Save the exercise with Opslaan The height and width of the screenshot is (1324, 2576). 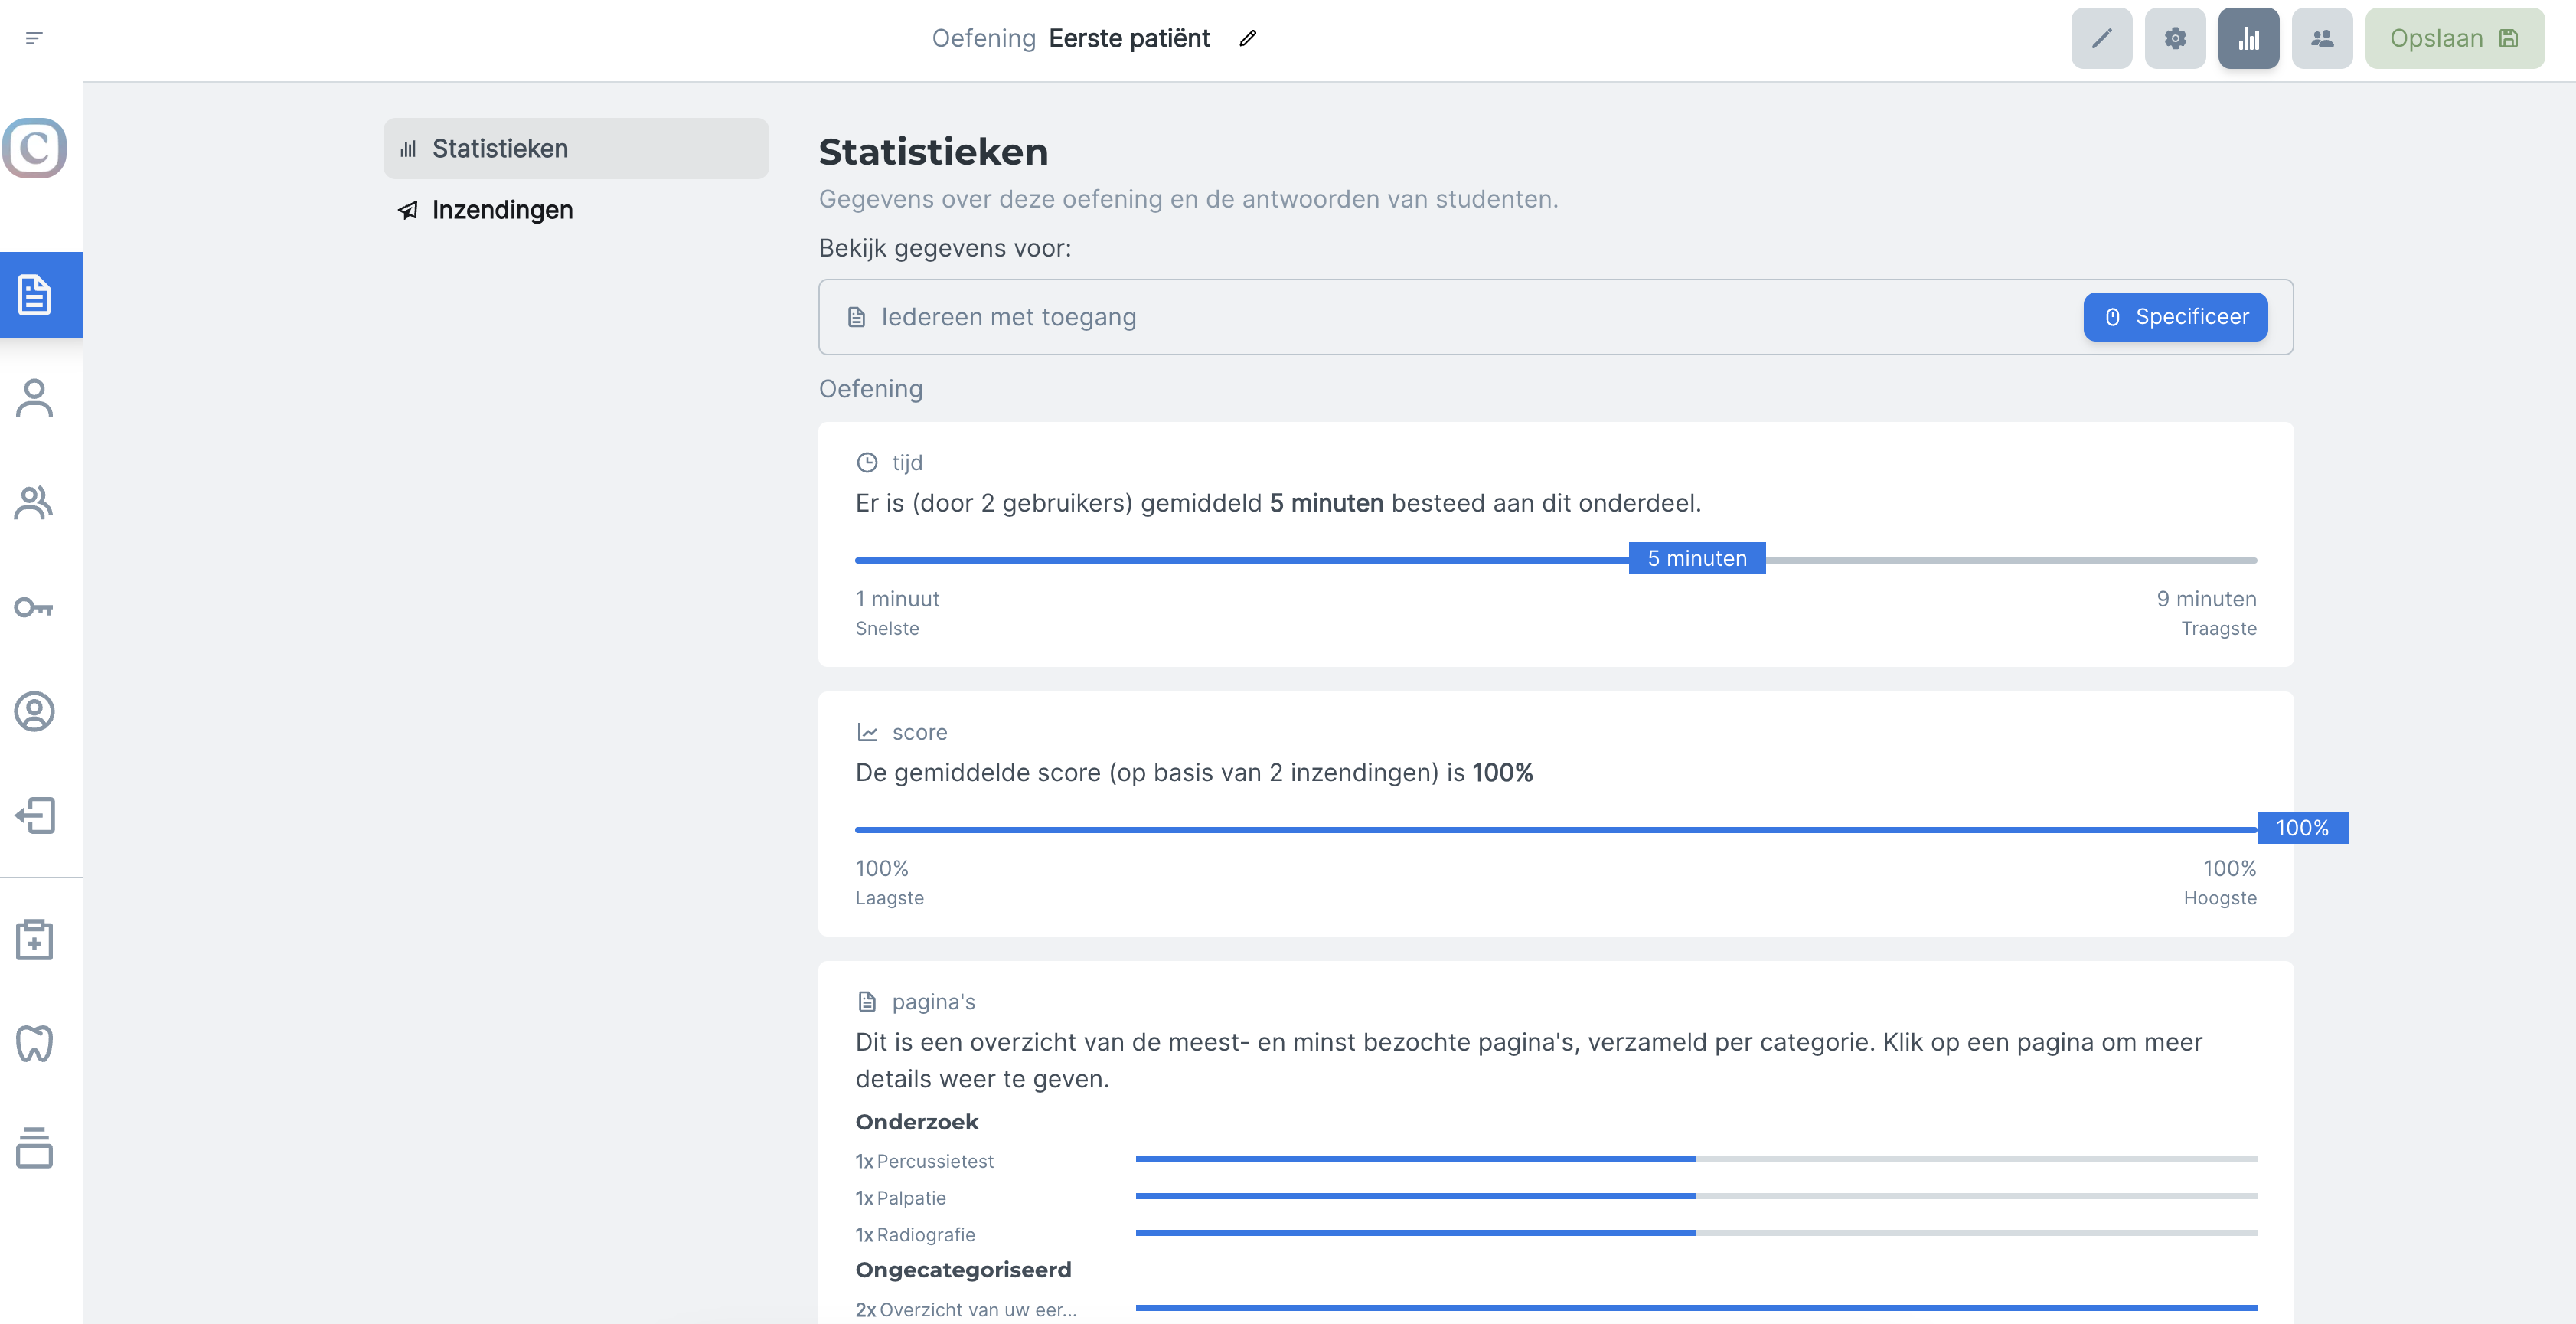pos(2454,38)
